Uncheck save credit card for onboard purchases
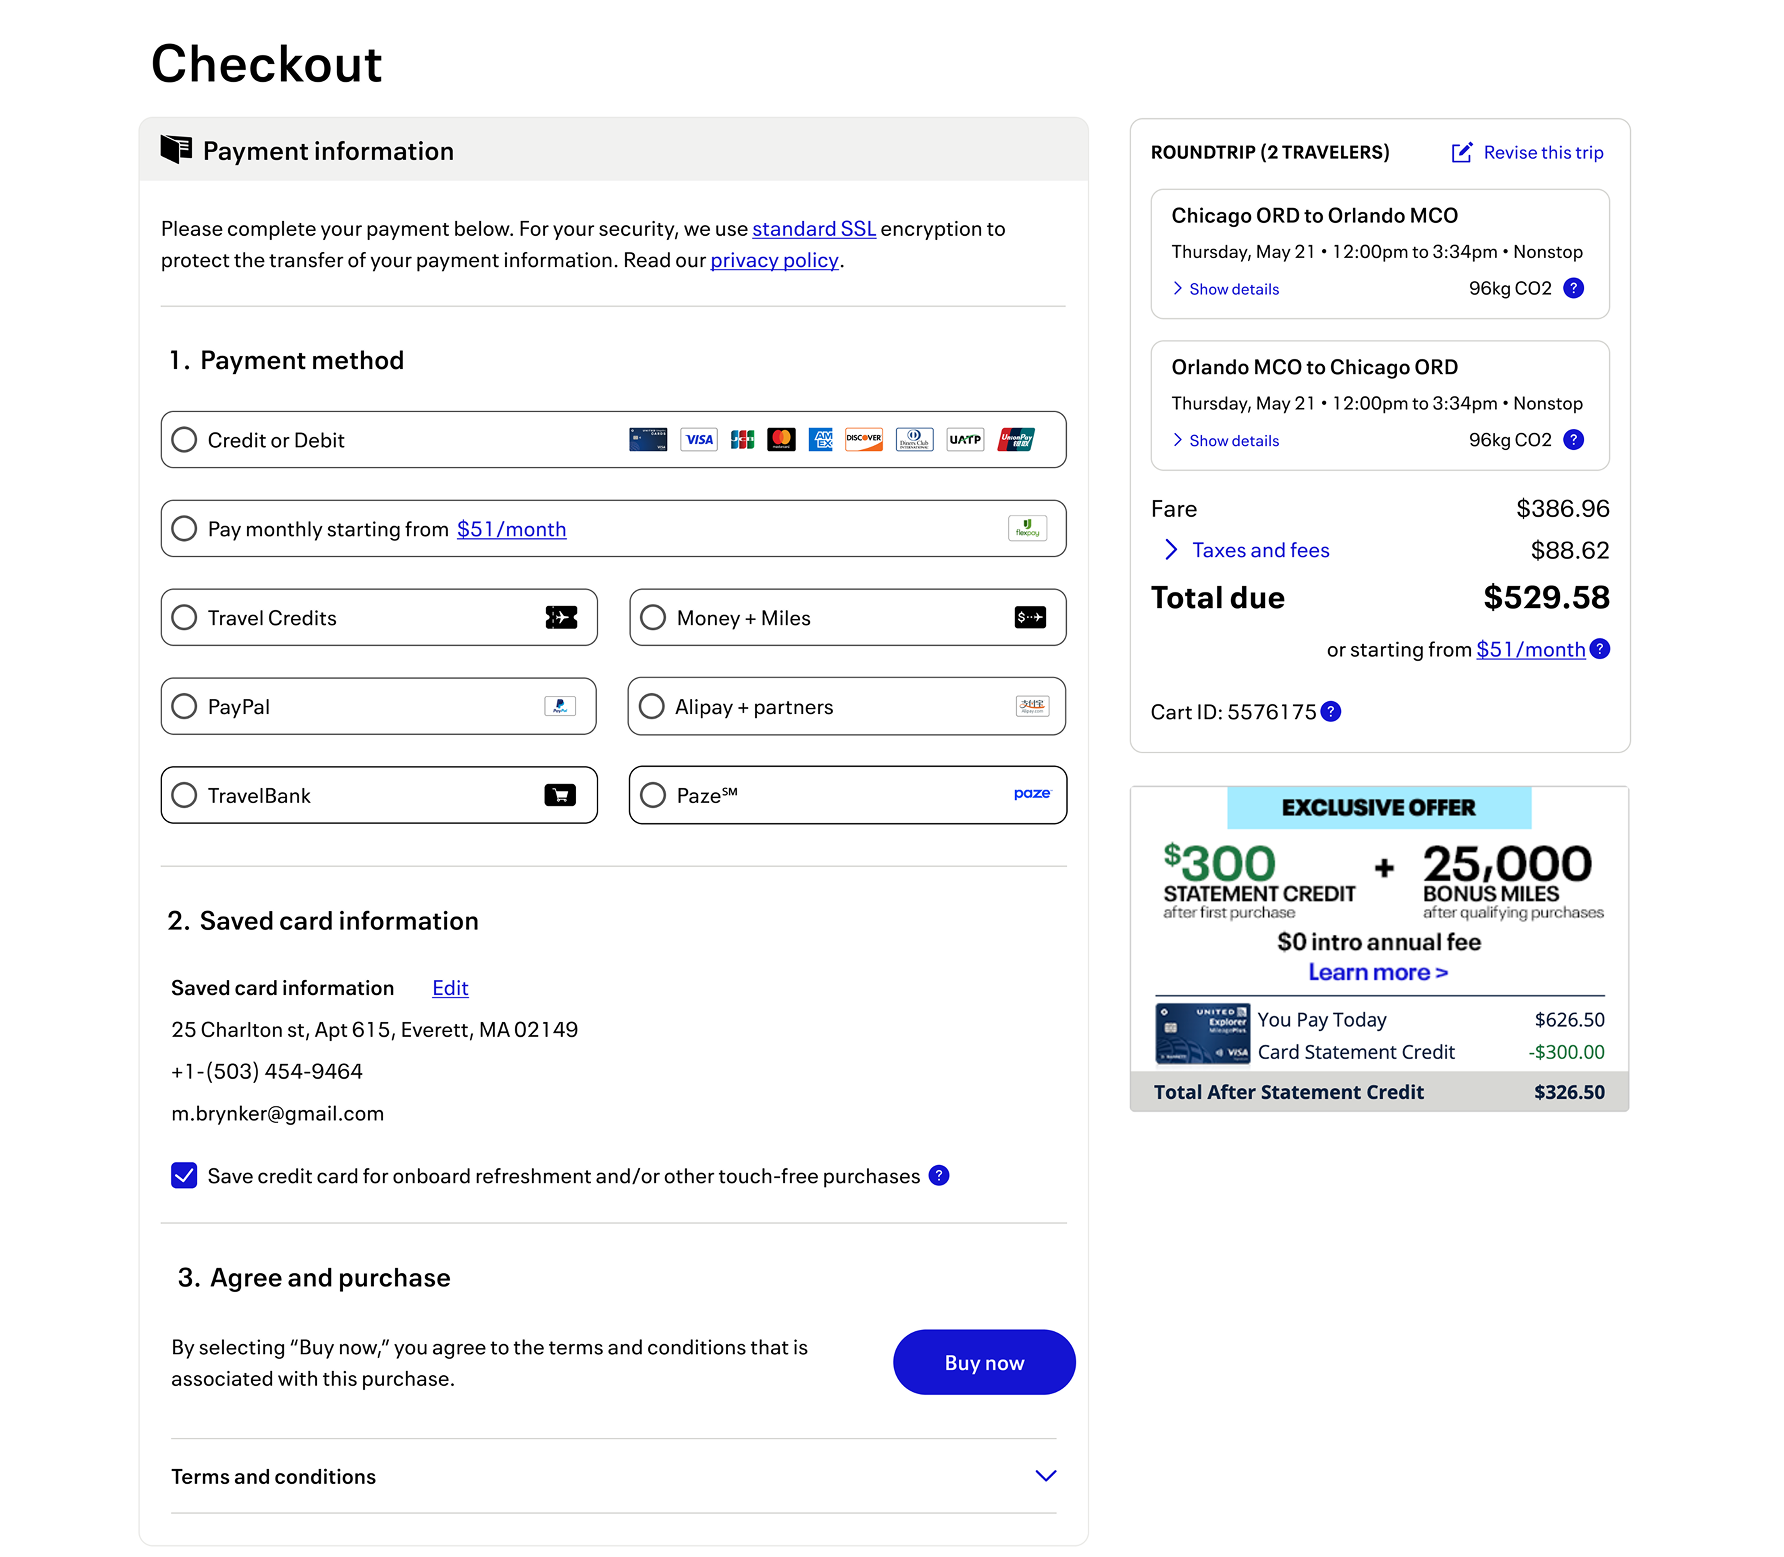 tap(184, 1175)
